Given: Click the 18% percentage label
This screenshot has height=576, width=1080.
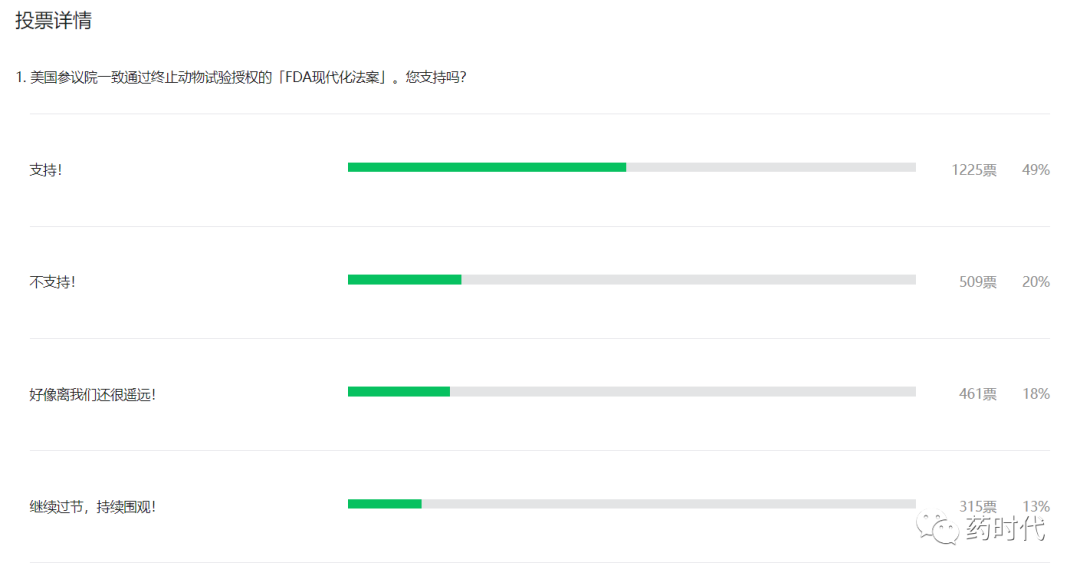Looking at the screenshot, I should [x=1036, y=394].
